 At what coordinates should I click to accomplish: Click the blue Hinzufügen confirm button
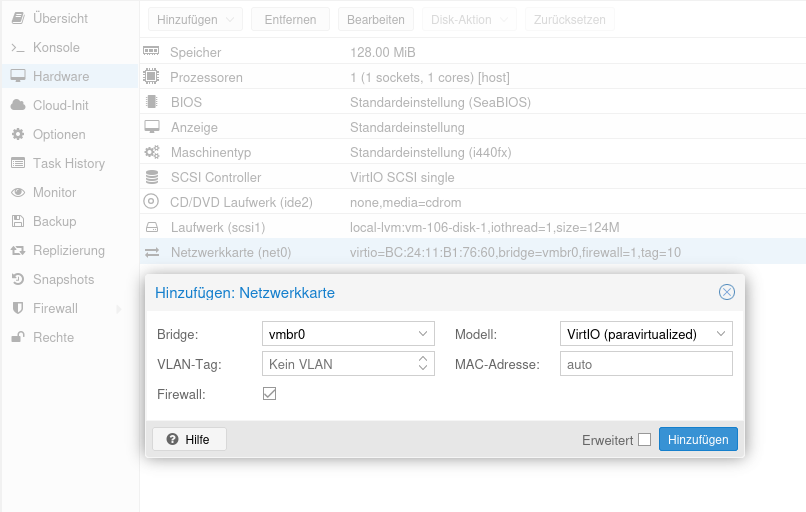coord(698,439)
